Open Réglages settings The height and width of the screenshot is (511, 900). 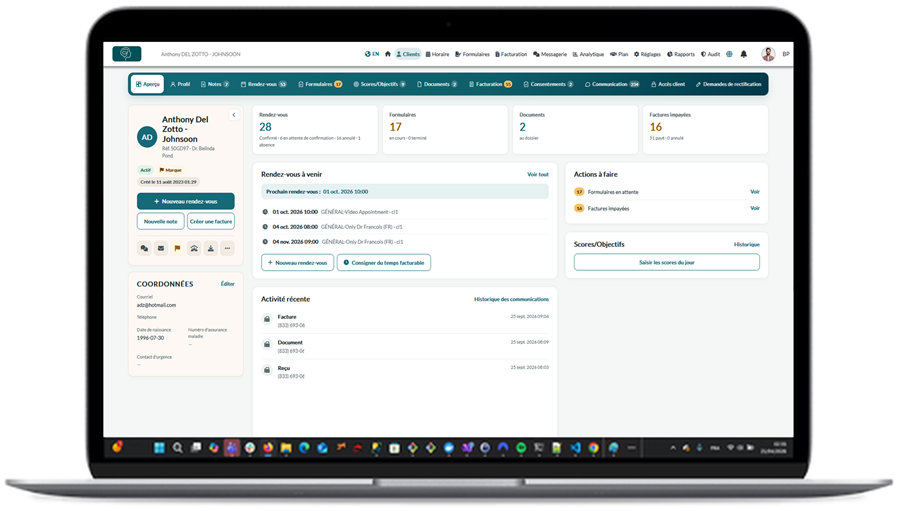pos(647,54)
